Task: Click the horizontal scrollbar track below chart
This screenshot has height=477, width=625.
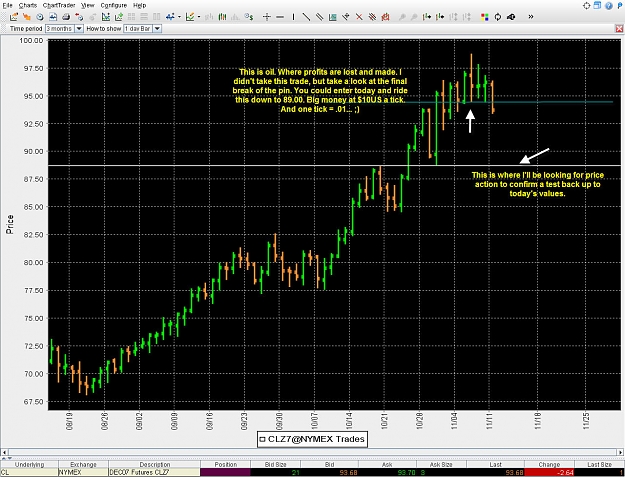Action: tap(312, 452)
